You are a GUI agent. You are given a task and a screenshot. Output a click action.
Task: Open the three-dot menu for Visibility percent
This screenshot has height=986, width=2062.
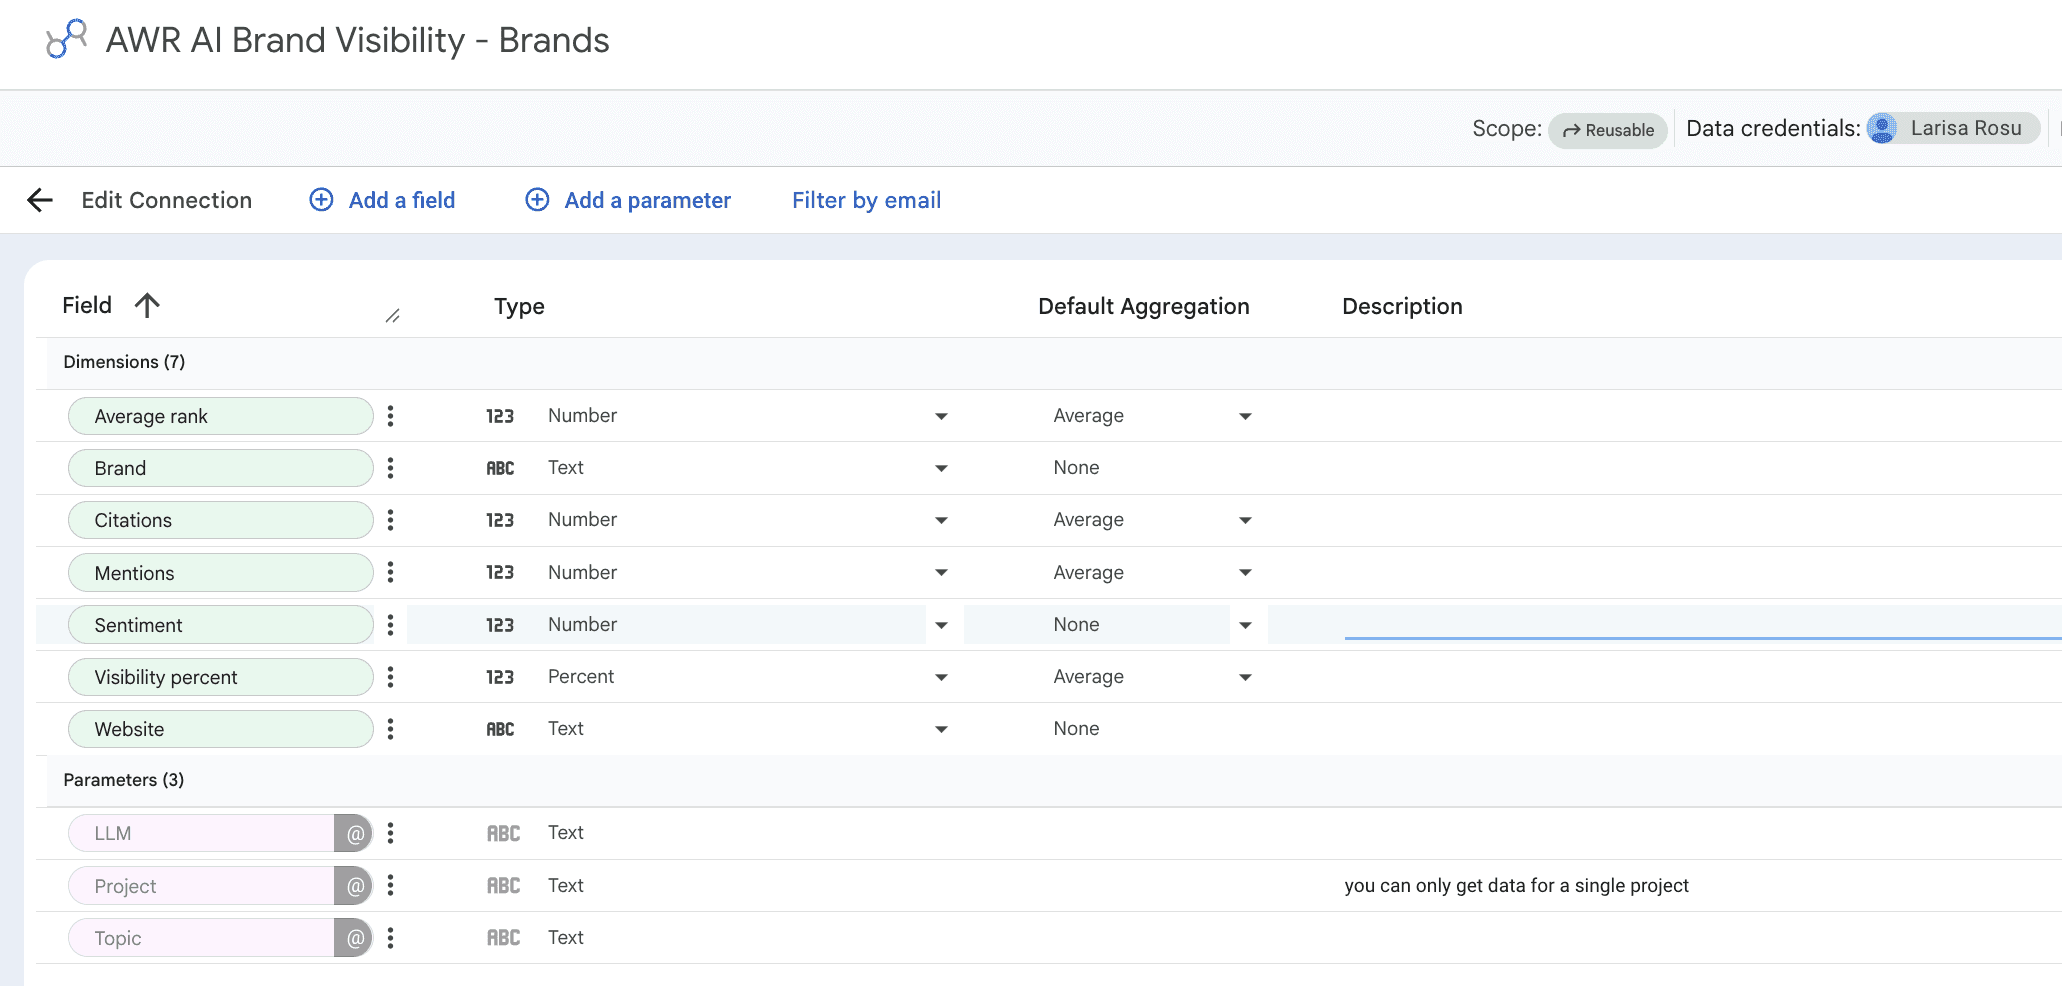pos(390,677)
